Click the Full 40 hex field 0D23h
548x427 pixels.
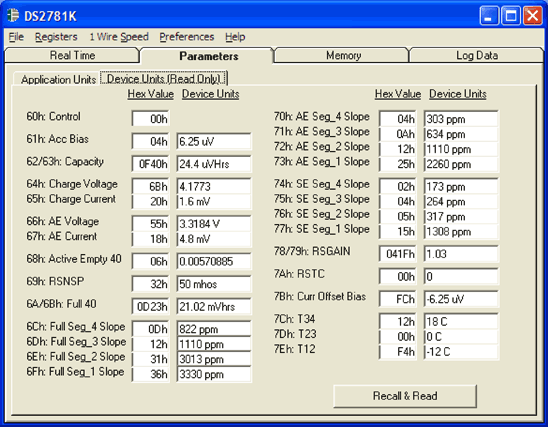151,306
